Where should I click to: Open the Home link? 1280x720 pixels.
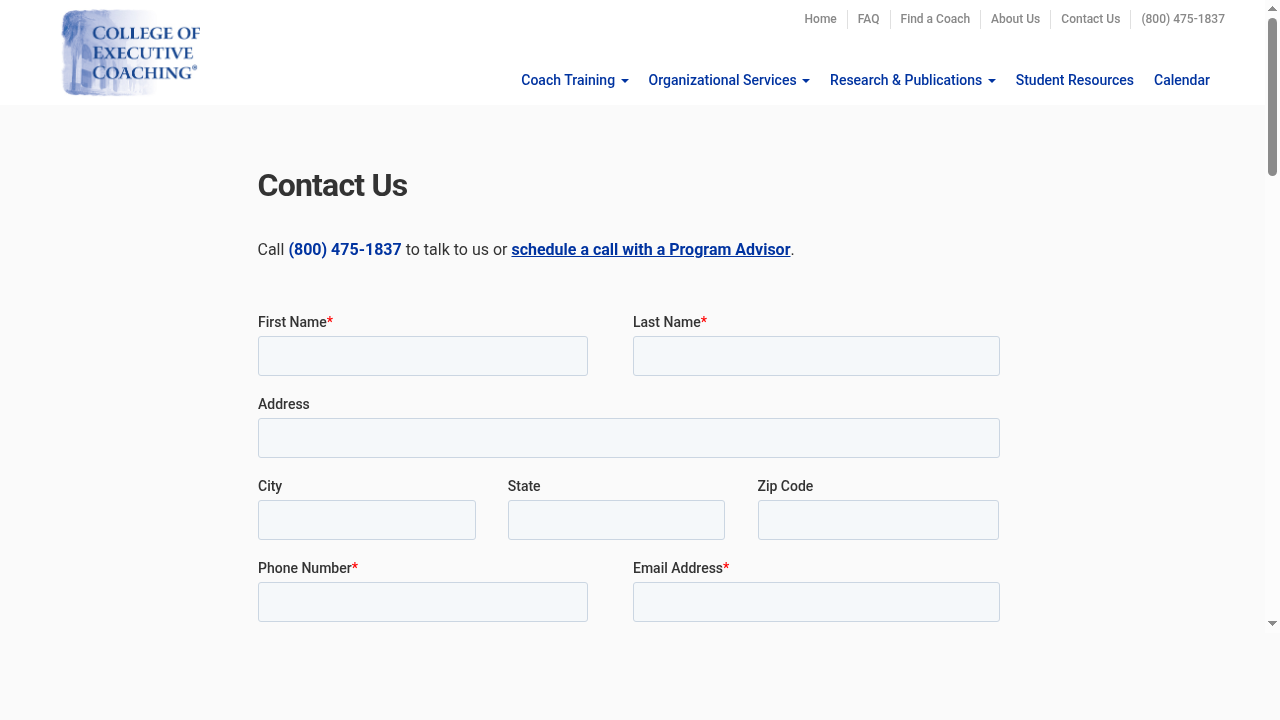tap(820, 19)
